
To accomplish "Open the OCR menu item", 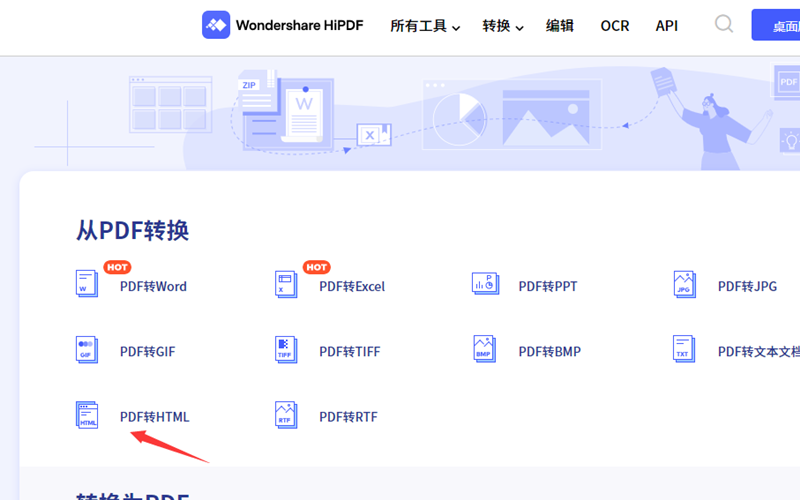I will pos(615,26).
